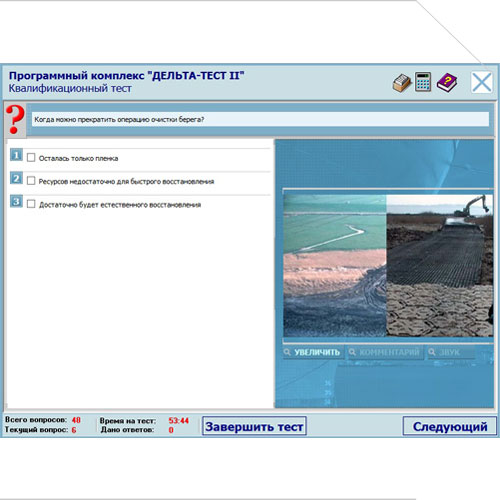
Task: Select the number 3 answer badge
Action: coord(16,201)
